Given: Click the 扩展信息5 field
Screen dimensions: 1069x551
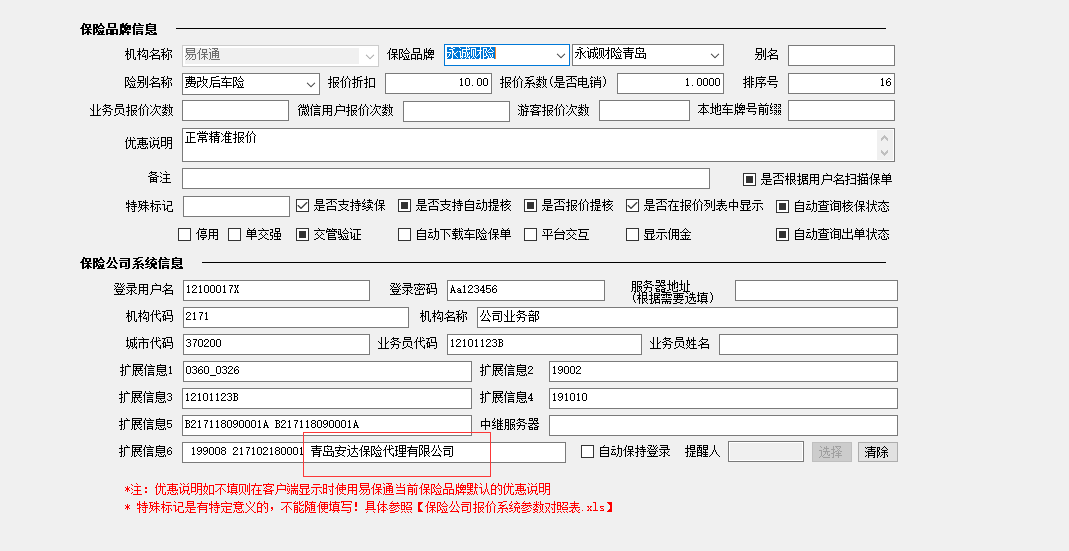Looking at the screenshot, I should tap(327, 425).
